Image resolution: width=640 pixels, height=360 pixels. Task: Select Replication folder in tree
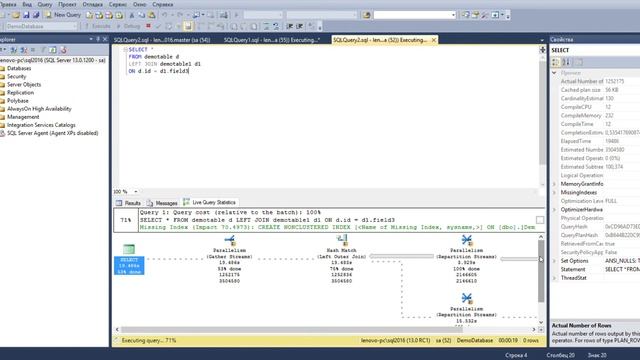(x=20, y=93)
